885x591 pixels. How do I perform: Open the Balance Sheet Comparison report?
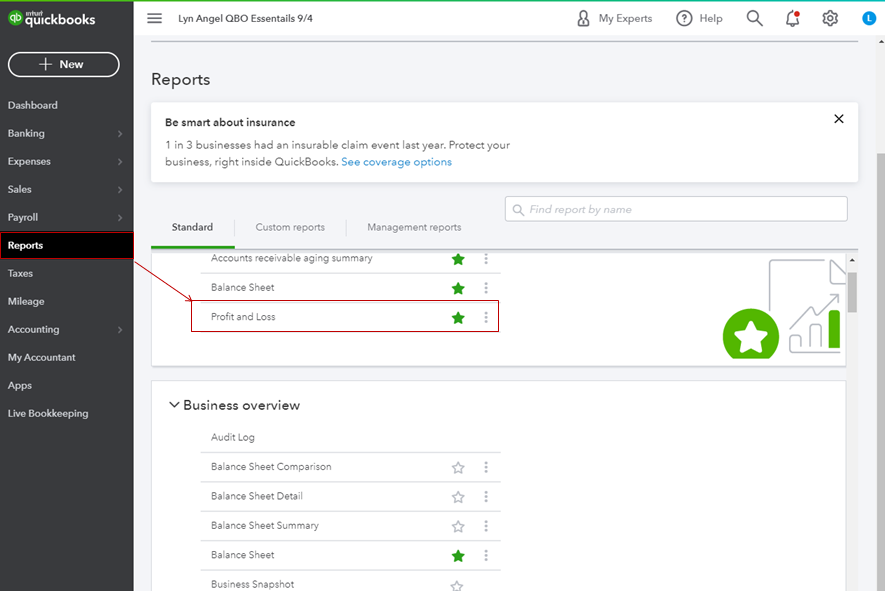(271, 466)
